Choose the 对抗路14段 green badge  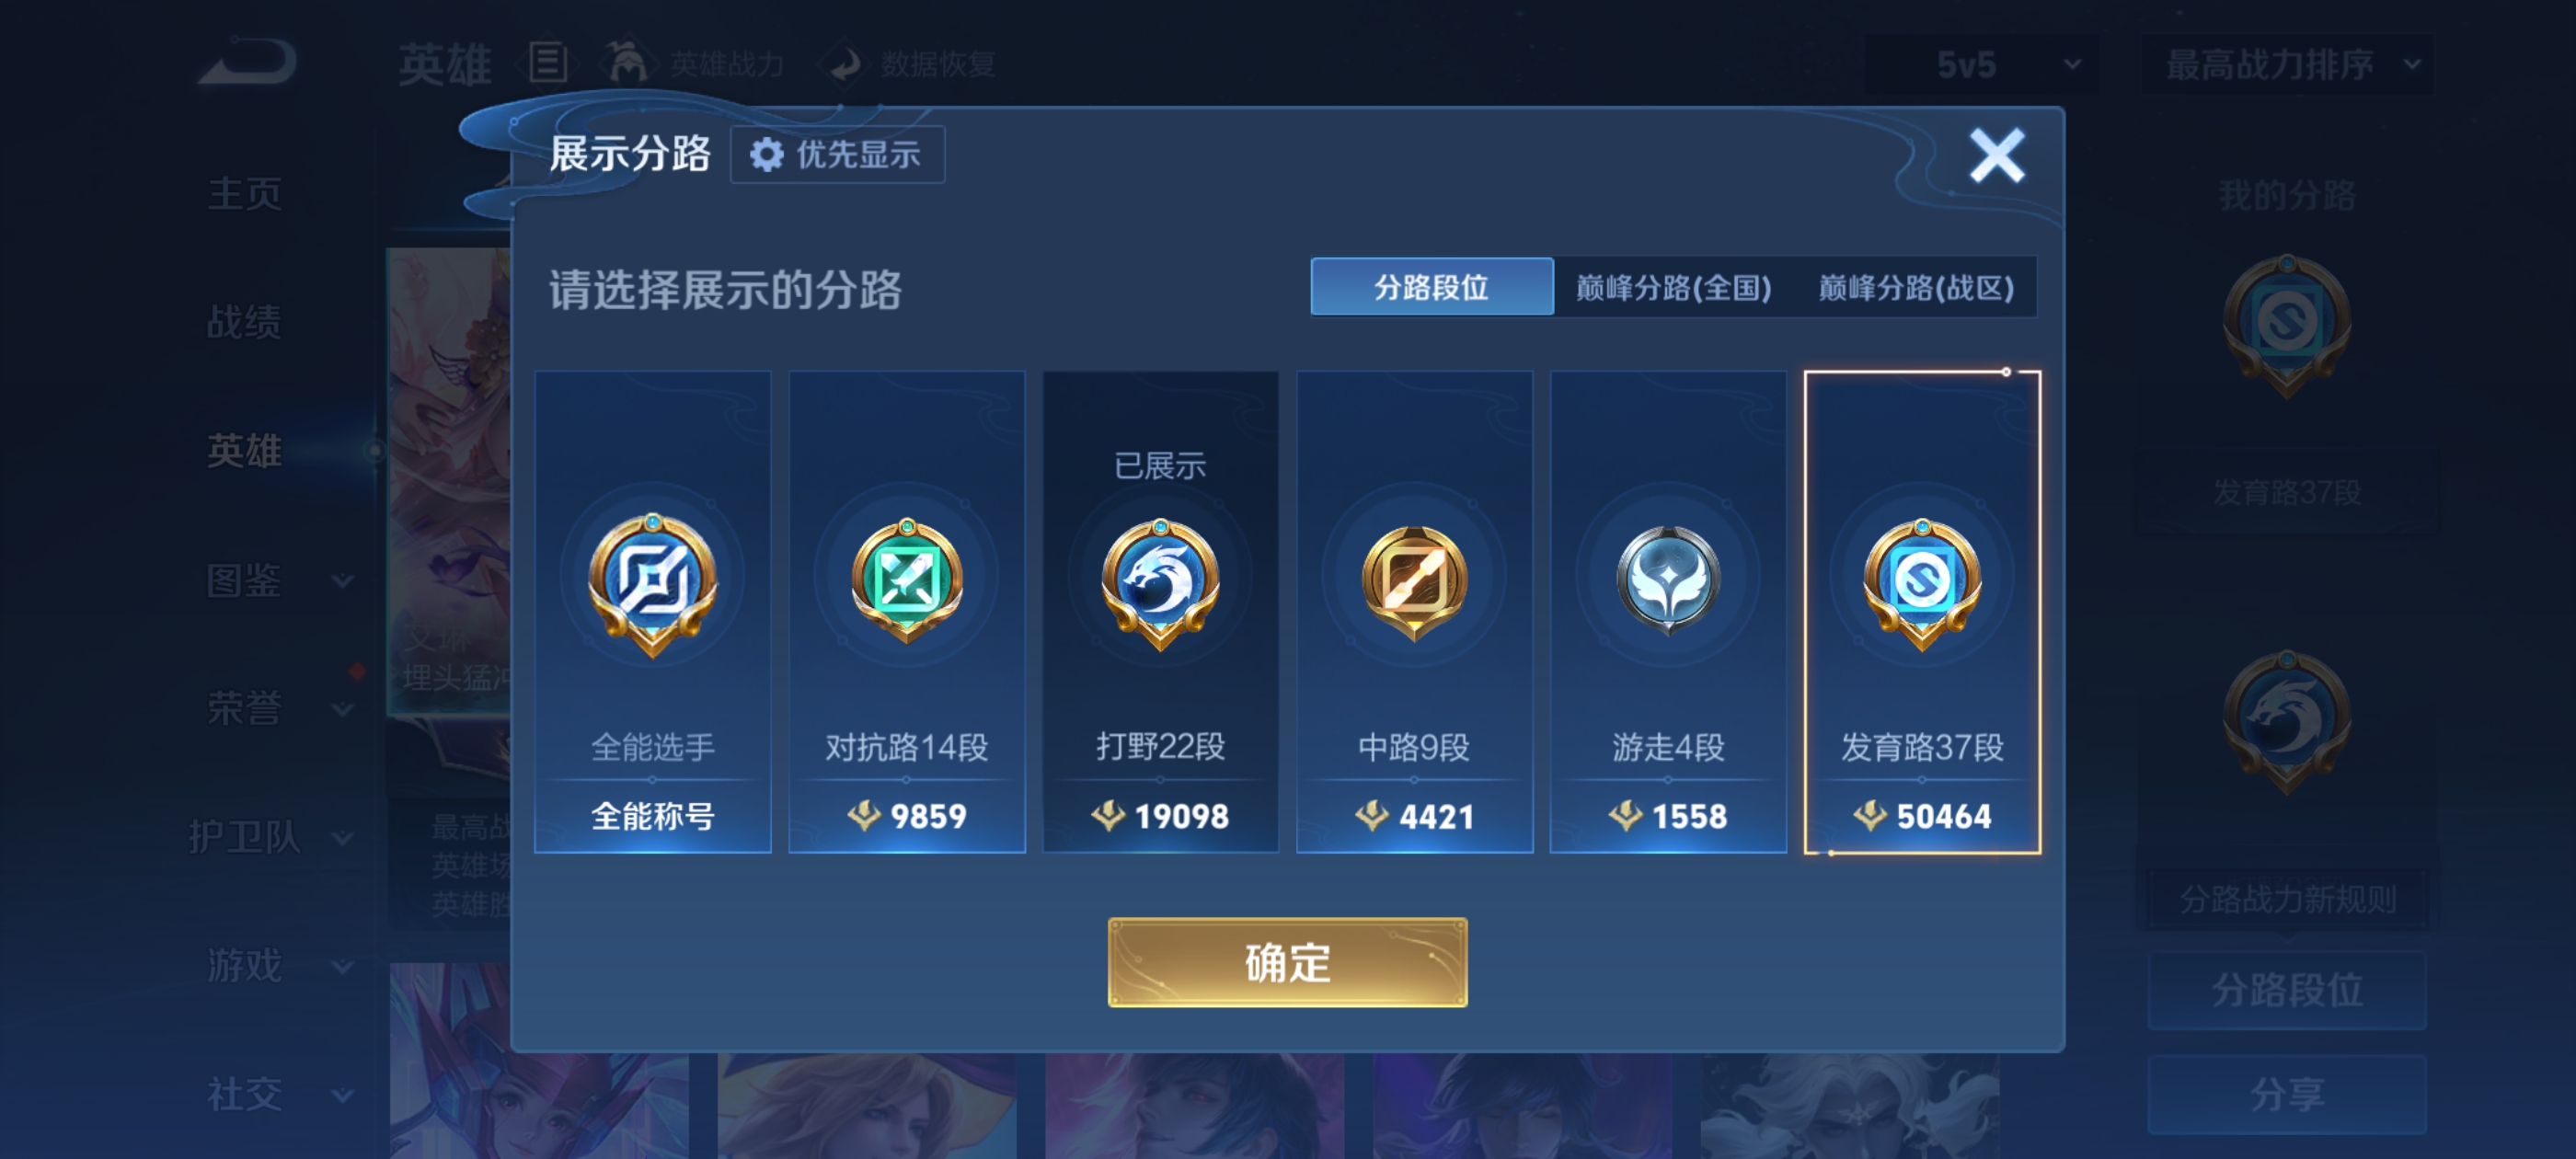pyautogui.click(x=907, y=581)
